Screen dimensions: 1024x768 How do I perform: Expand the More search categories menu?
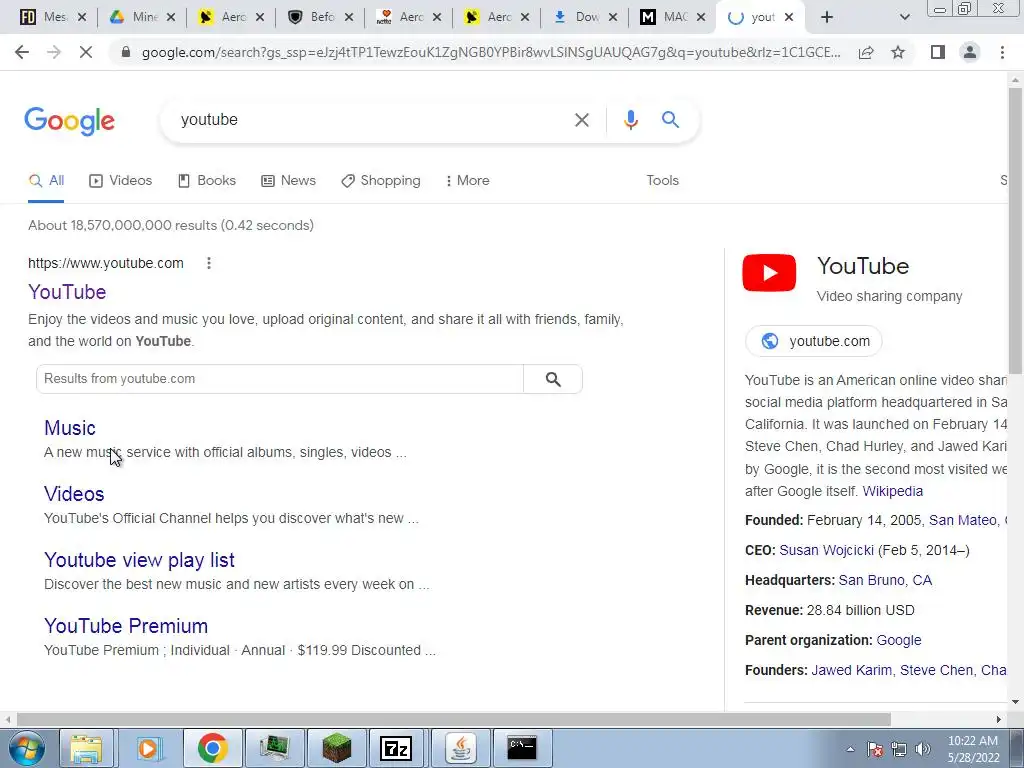coord(468,181)
